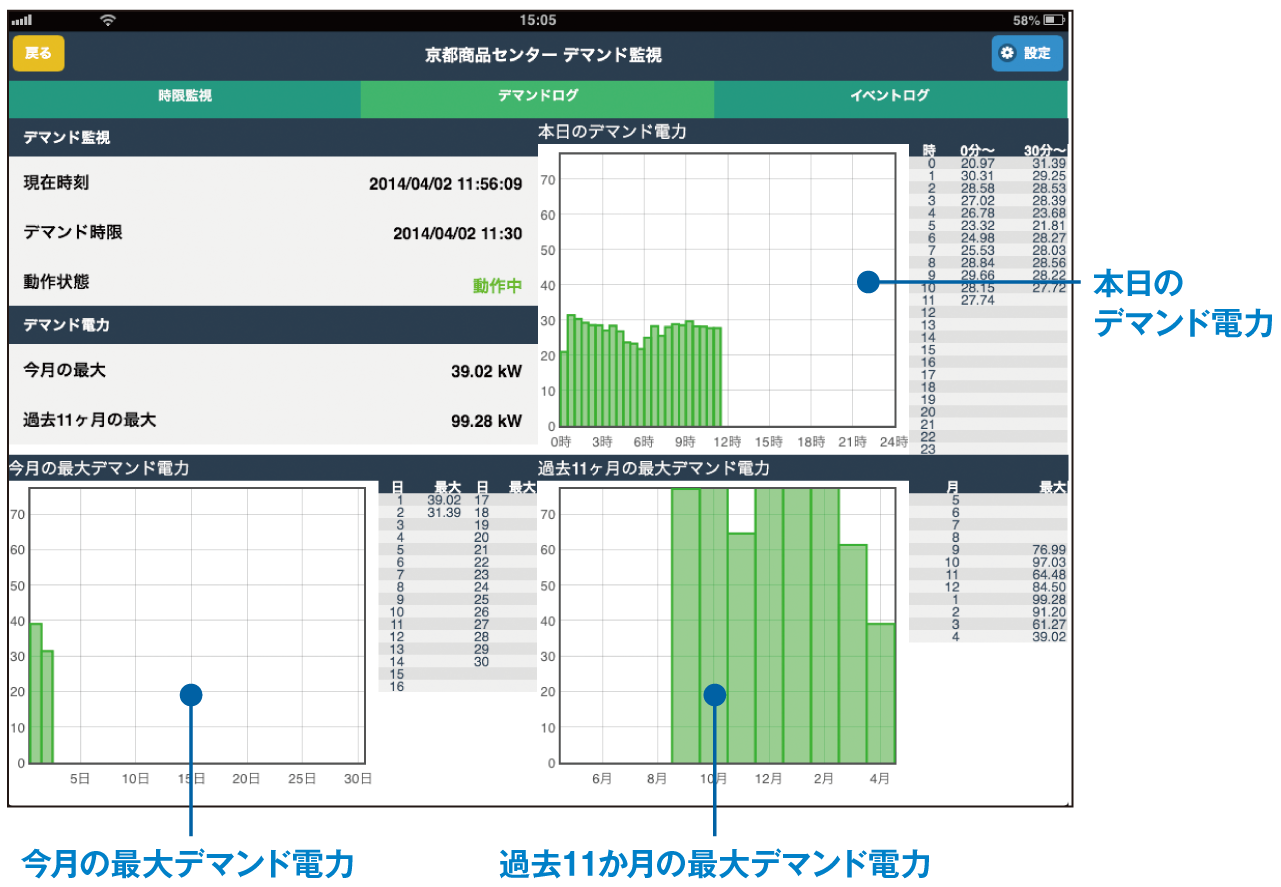The image size is (1281, 887).
Task: Select the デマンド時限 value 2014/04/02 11:30
Action: pos(457,233)
